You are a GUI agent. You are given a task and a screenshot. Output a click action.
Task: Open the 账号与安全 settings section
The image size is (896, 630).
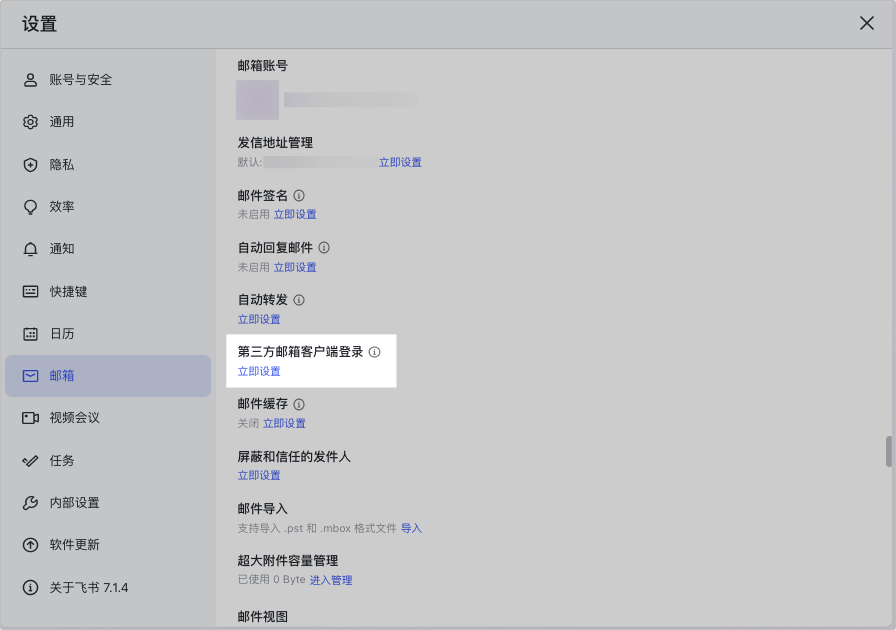click(x=108, y=80)
